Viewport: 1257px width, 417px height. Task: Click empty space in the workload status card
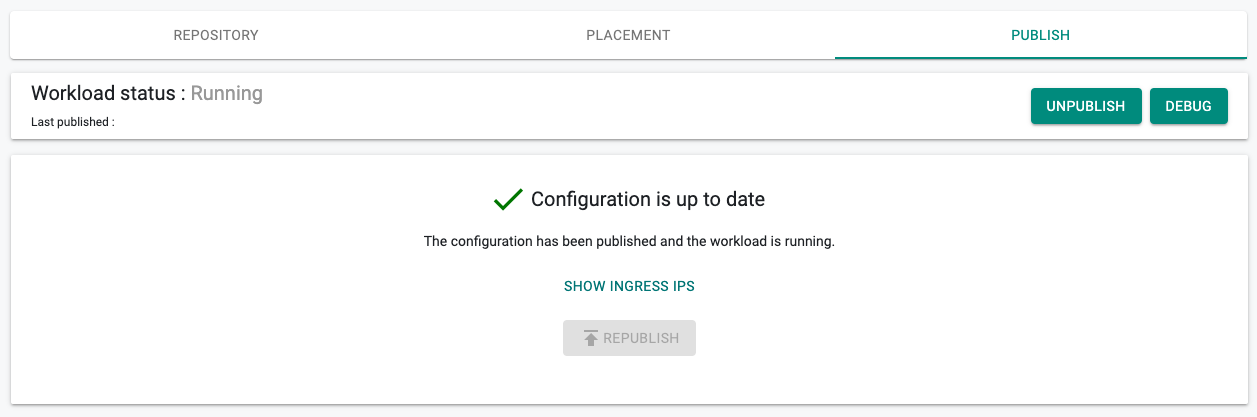640,106
